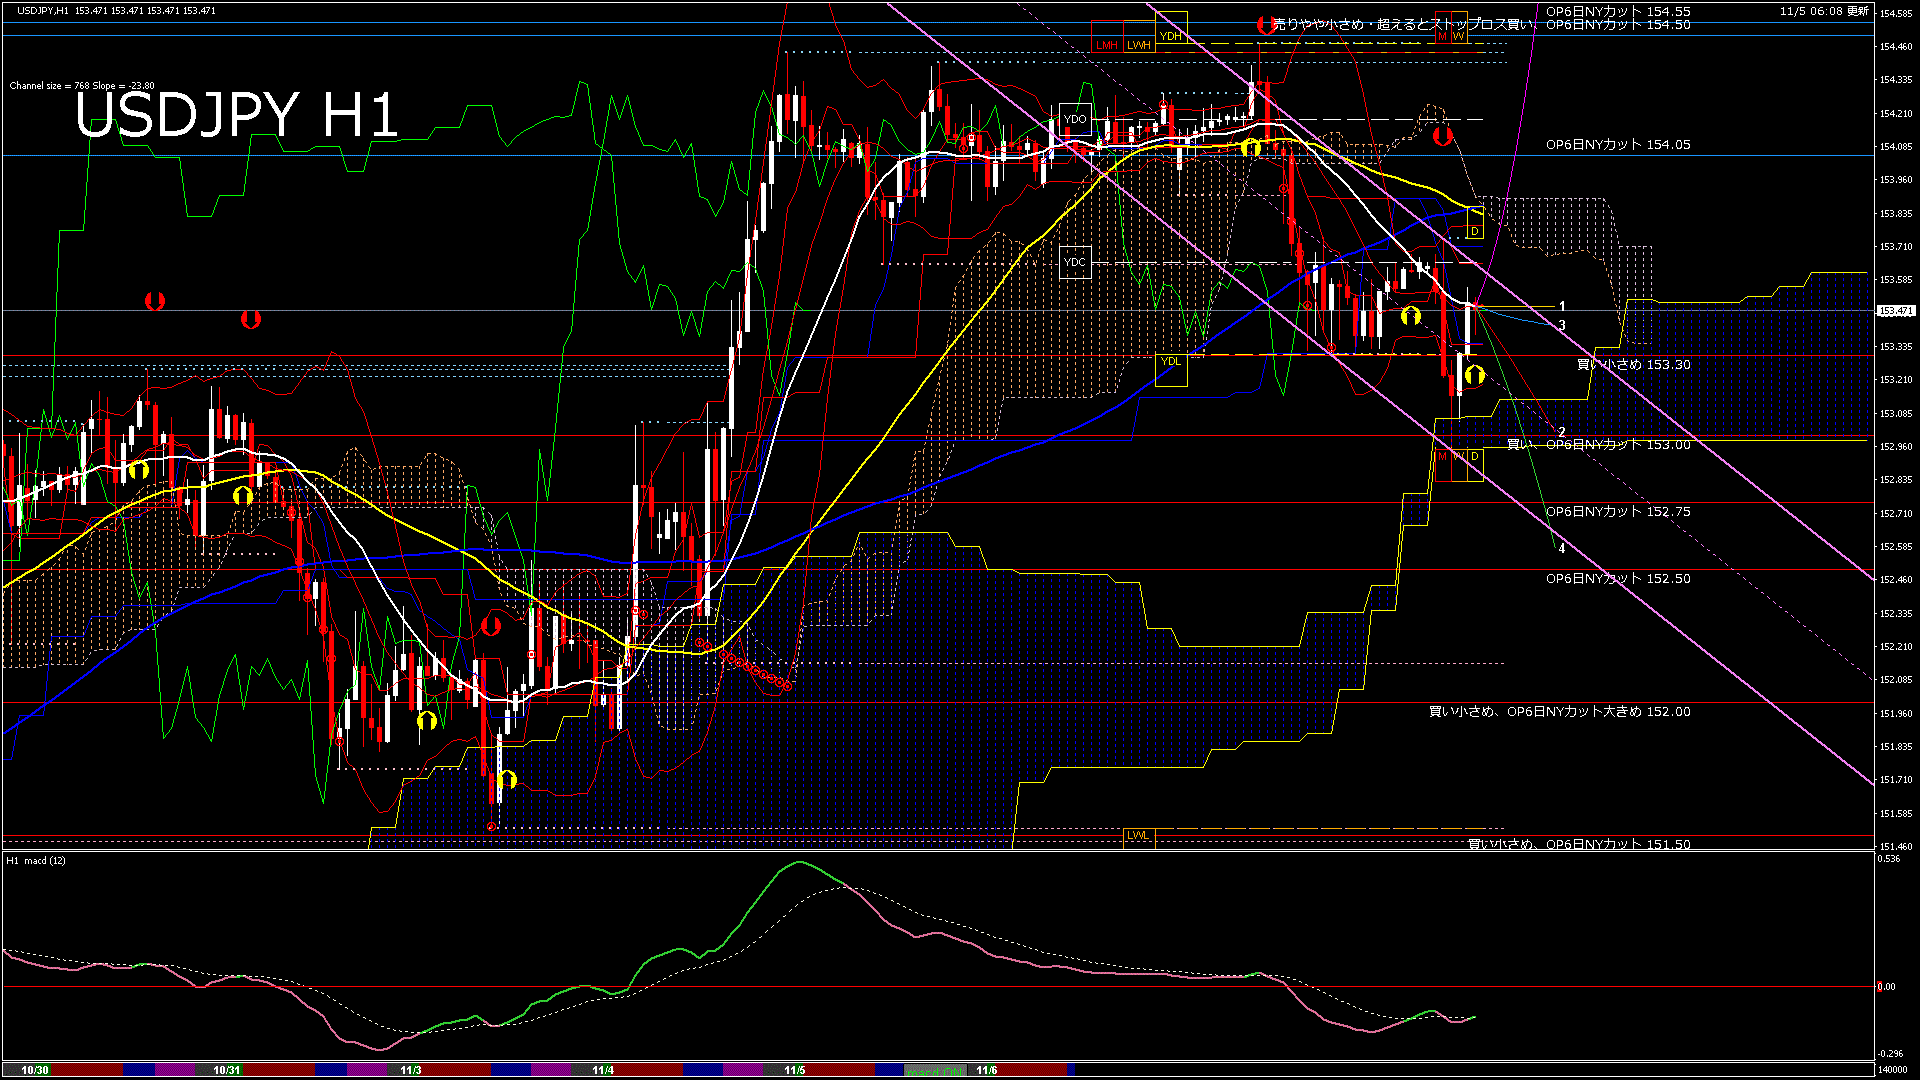The width and height of the screenshot is (1920, 1080).
Task: Select the 10/31 date marker
Action: 227,1070
